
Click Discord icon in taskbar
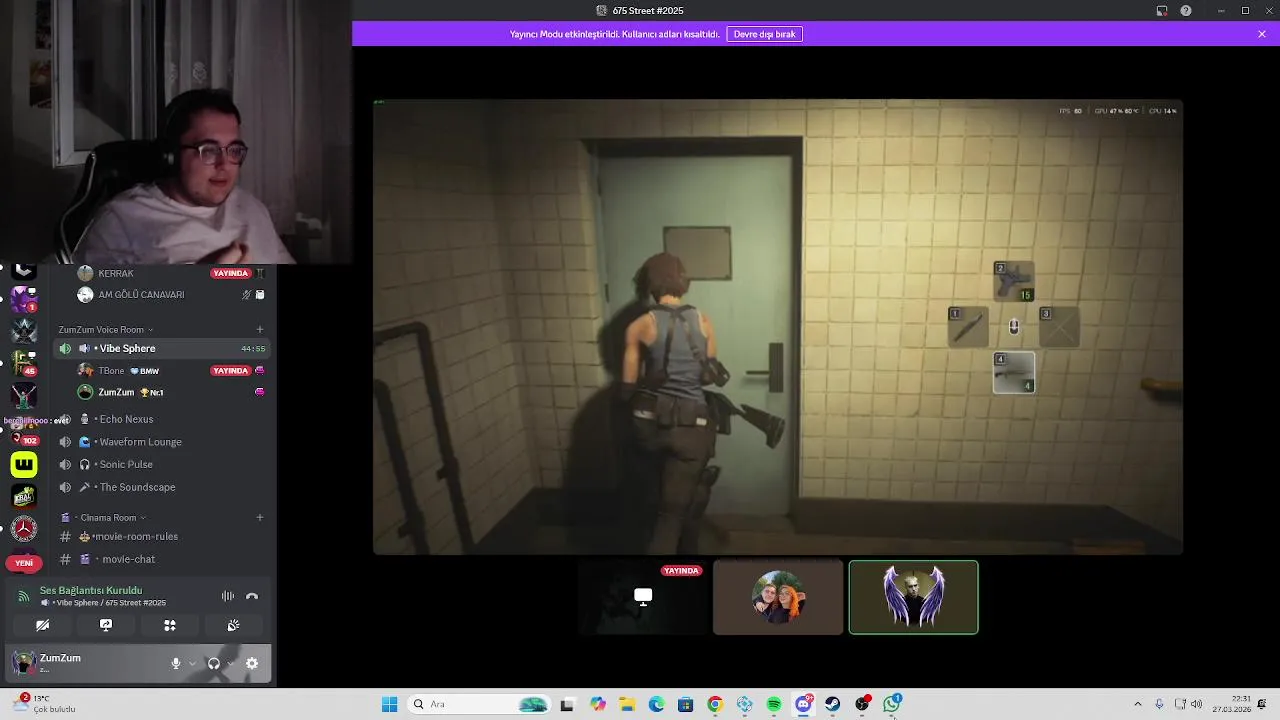click(x=803, y=704)
